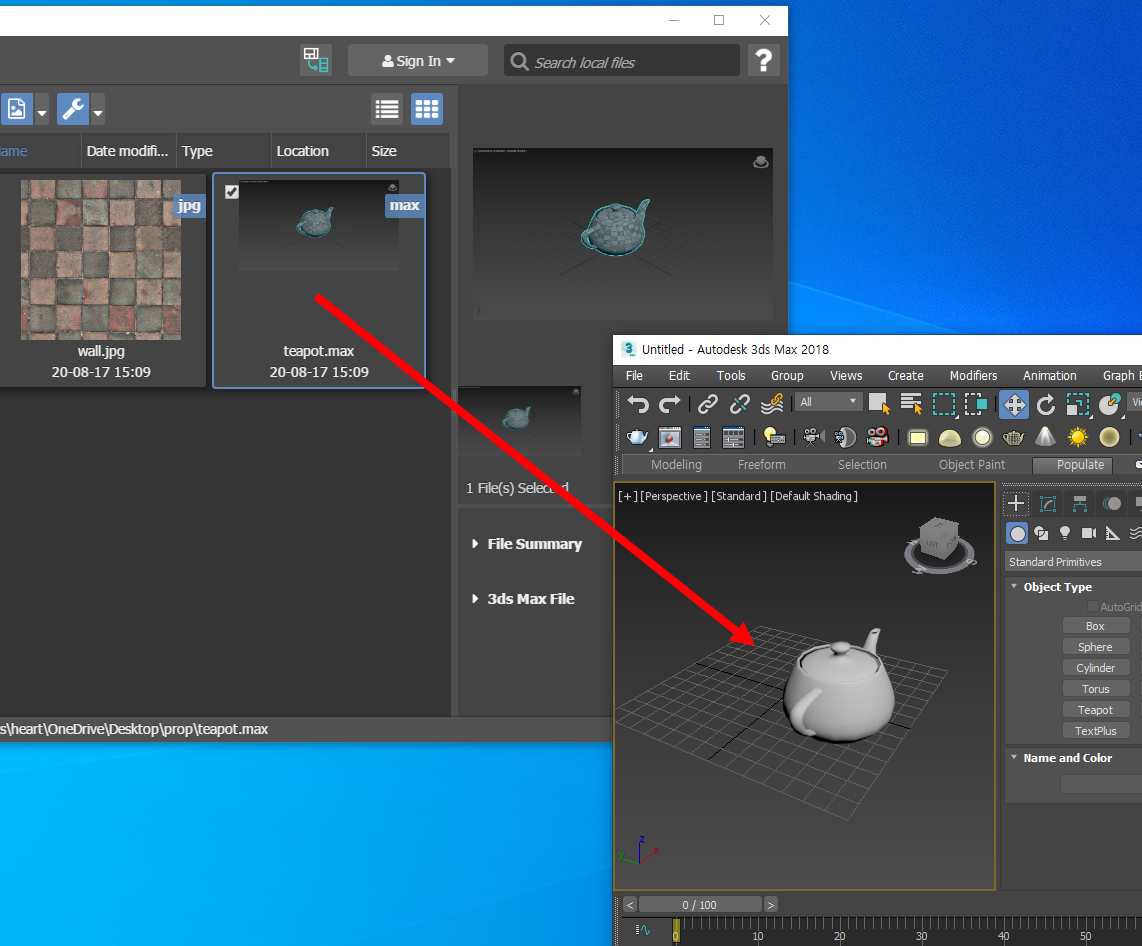Open the Rendered Frame Window icon

click(669, 438)
